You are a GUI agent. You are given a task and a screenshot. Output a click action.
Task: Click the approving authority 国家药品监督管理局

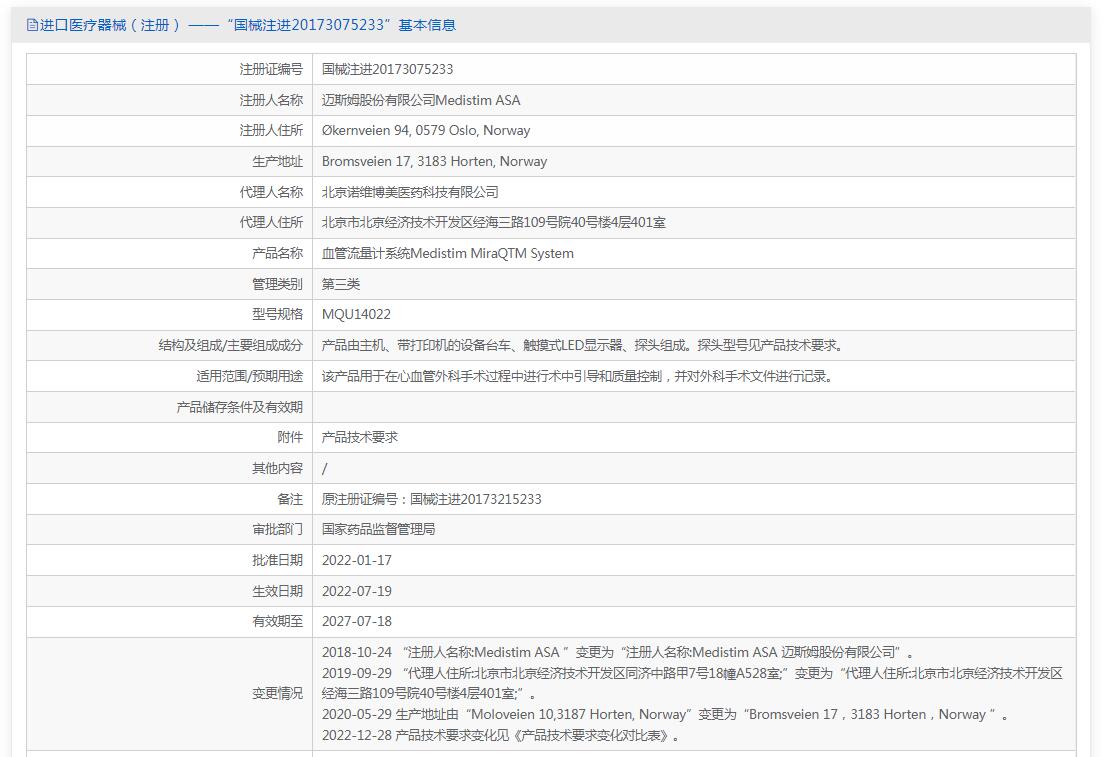(x=378, y=530)
